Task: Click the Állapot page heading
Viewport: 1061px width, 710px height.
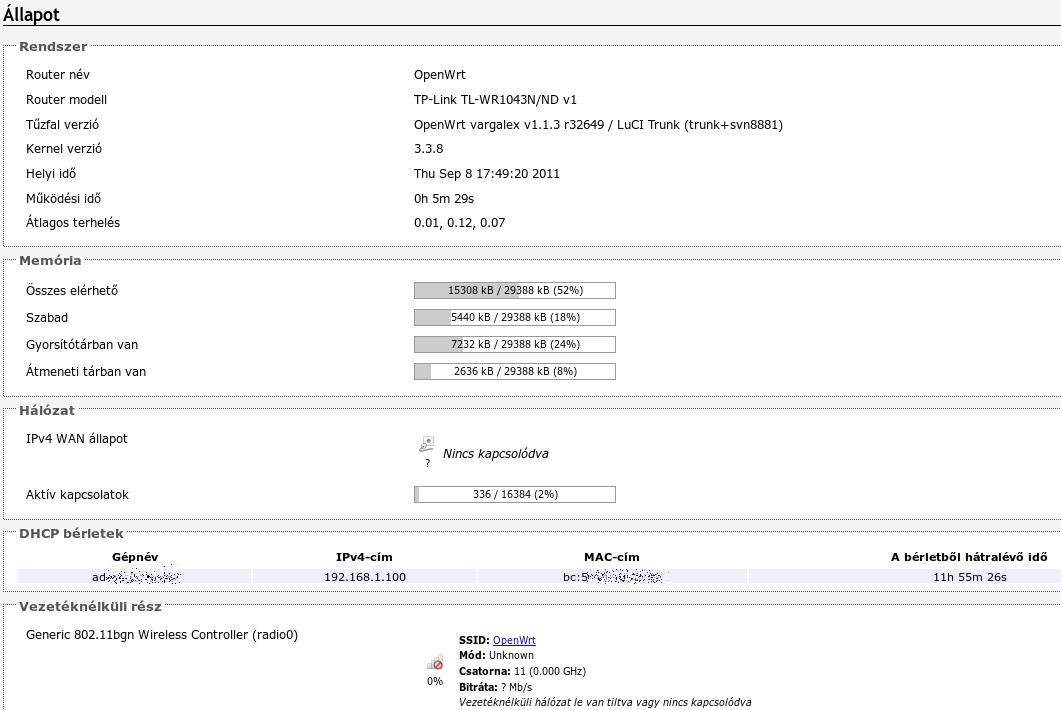Action: [31, 14]
